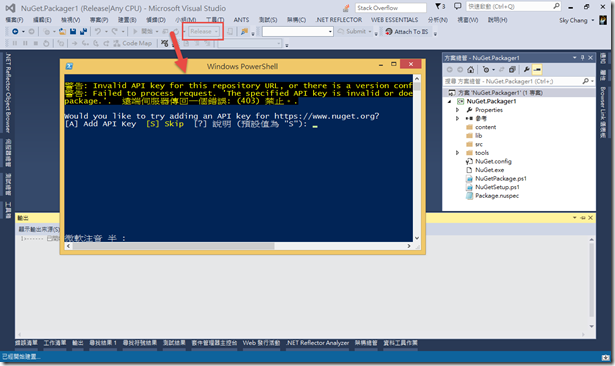This screenshot has width=615, height=366.
Task: Expand the tools folder
Action: click(x=457, y=153)
